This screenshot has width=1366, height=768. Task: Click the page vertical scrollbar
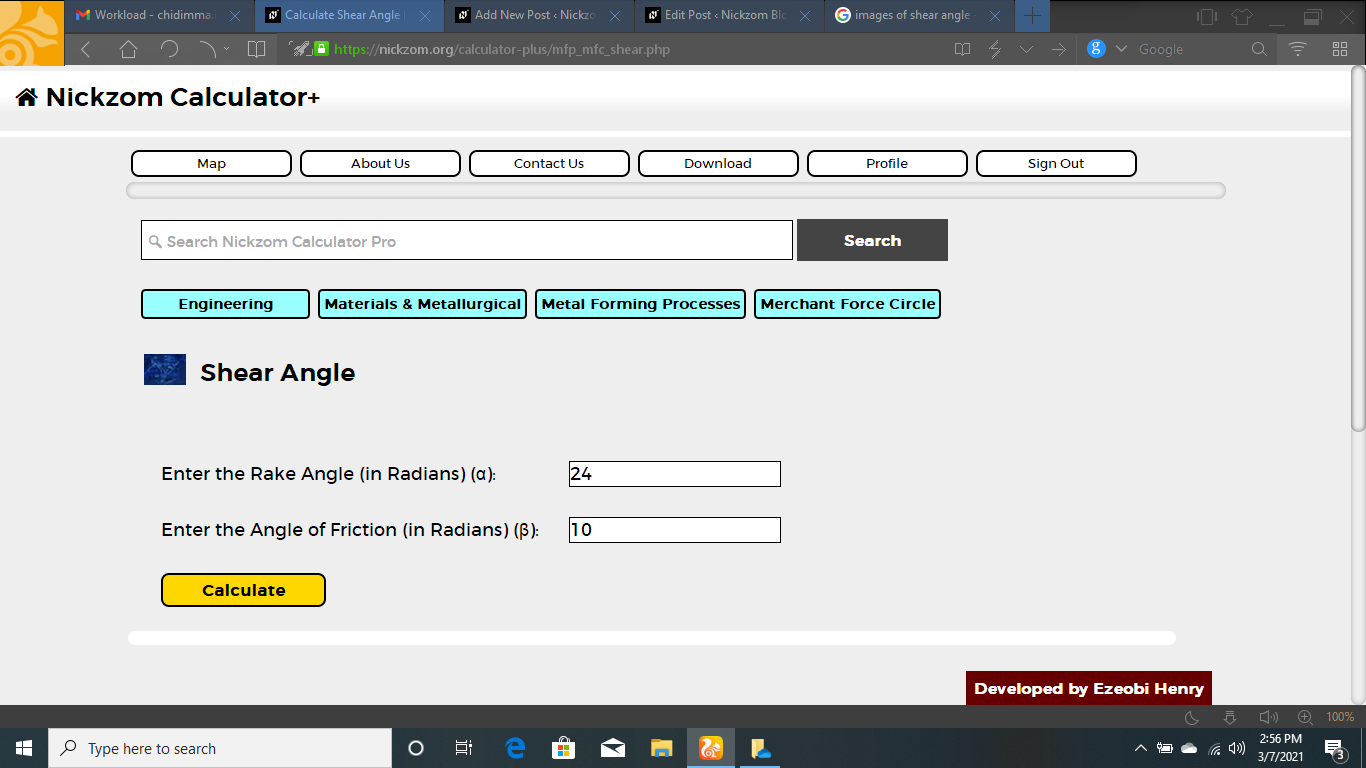coord(1358,249)
